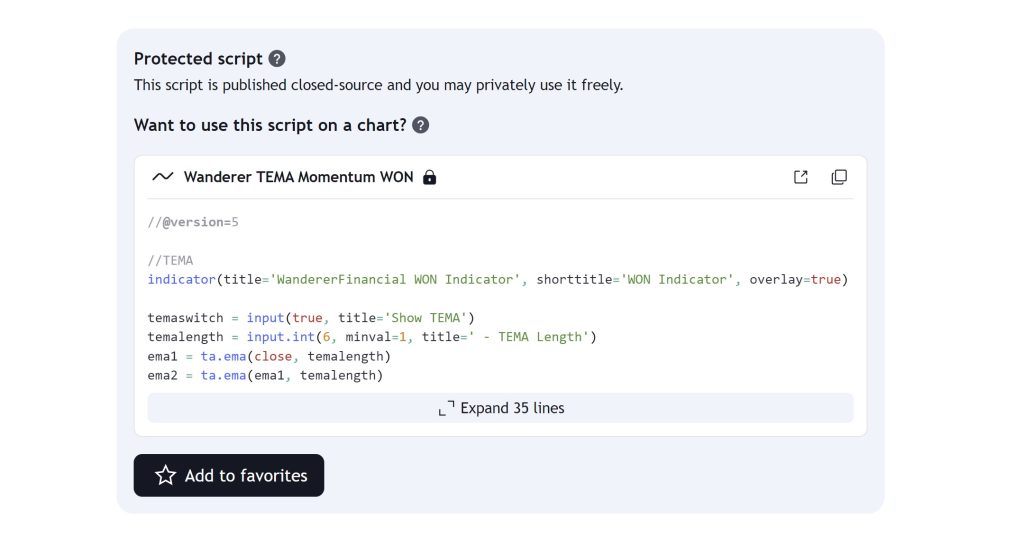Click the Protected script heading text
Screen dimensions: 1024x538
pos(198,59)
